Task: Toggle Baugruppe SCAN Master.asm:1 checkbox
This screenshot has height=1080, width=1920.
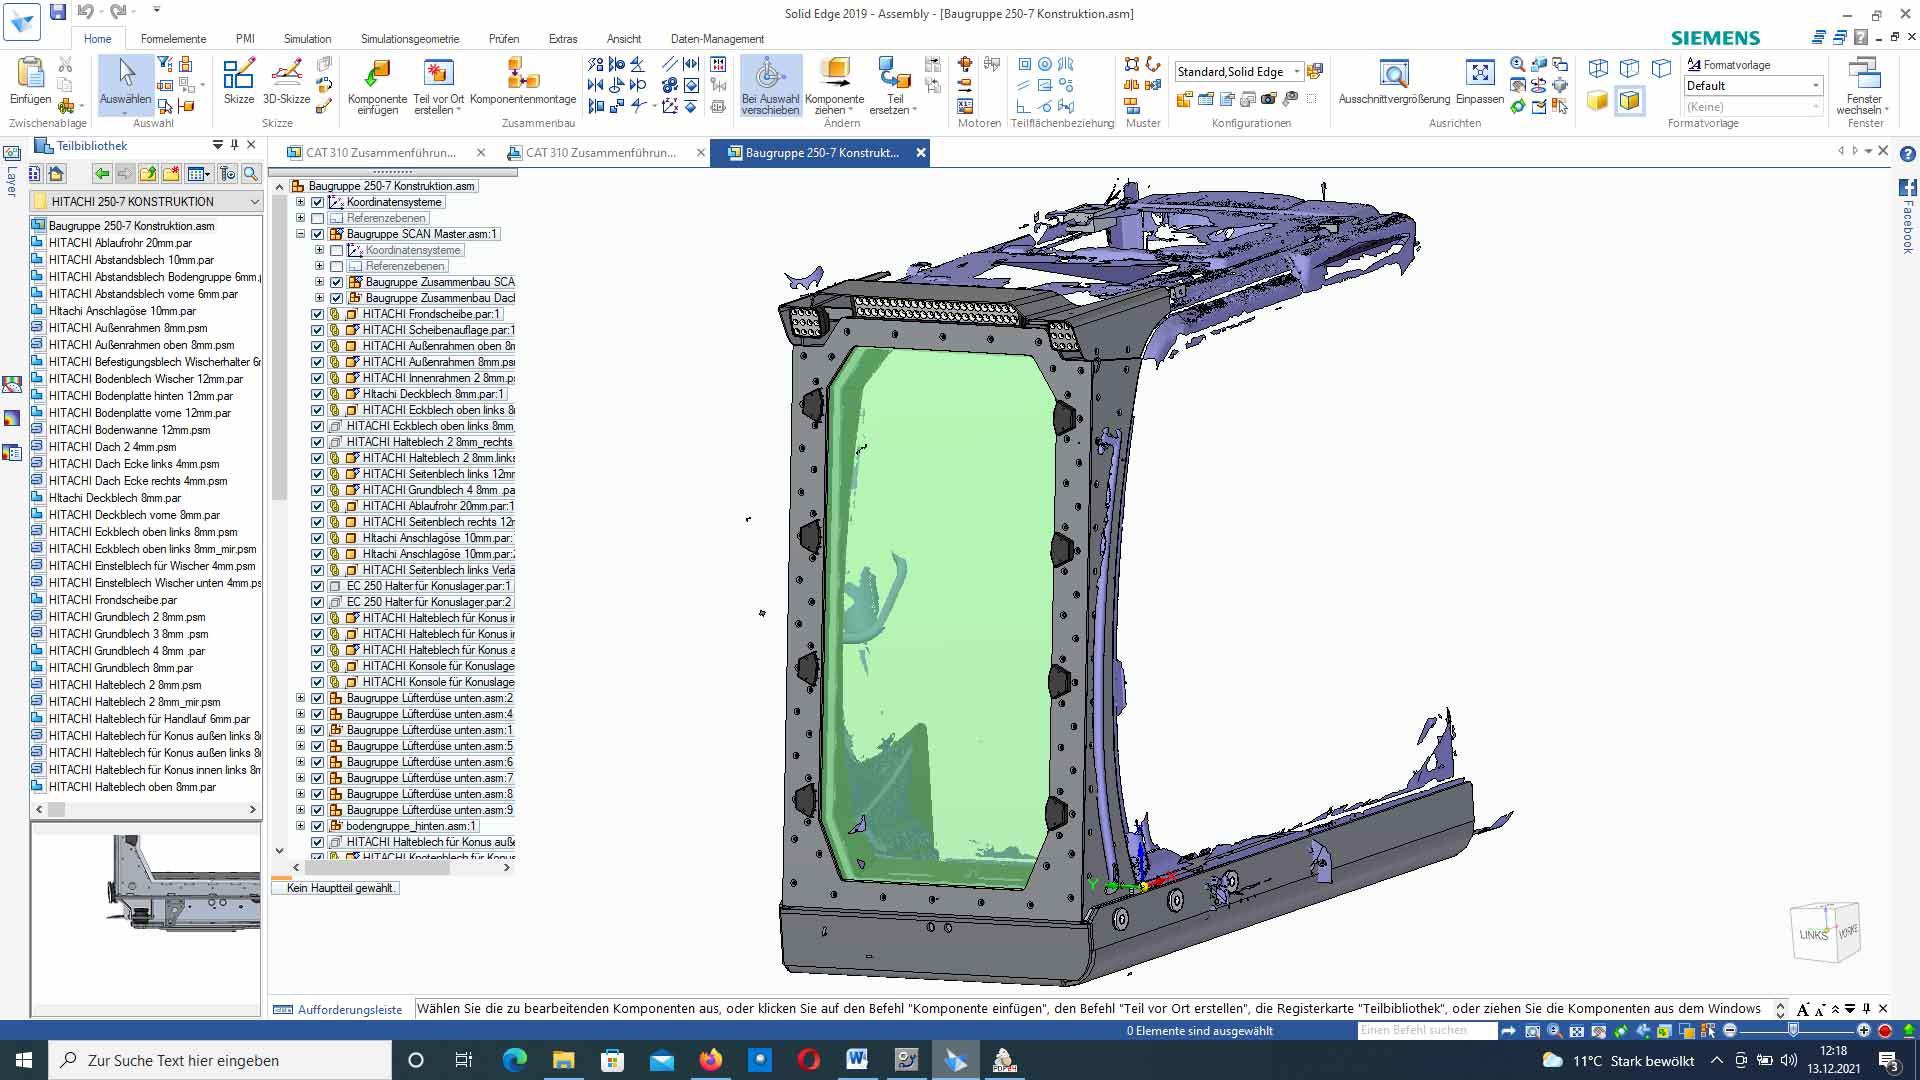Action: pyautogui.click(x=318, y=234)
